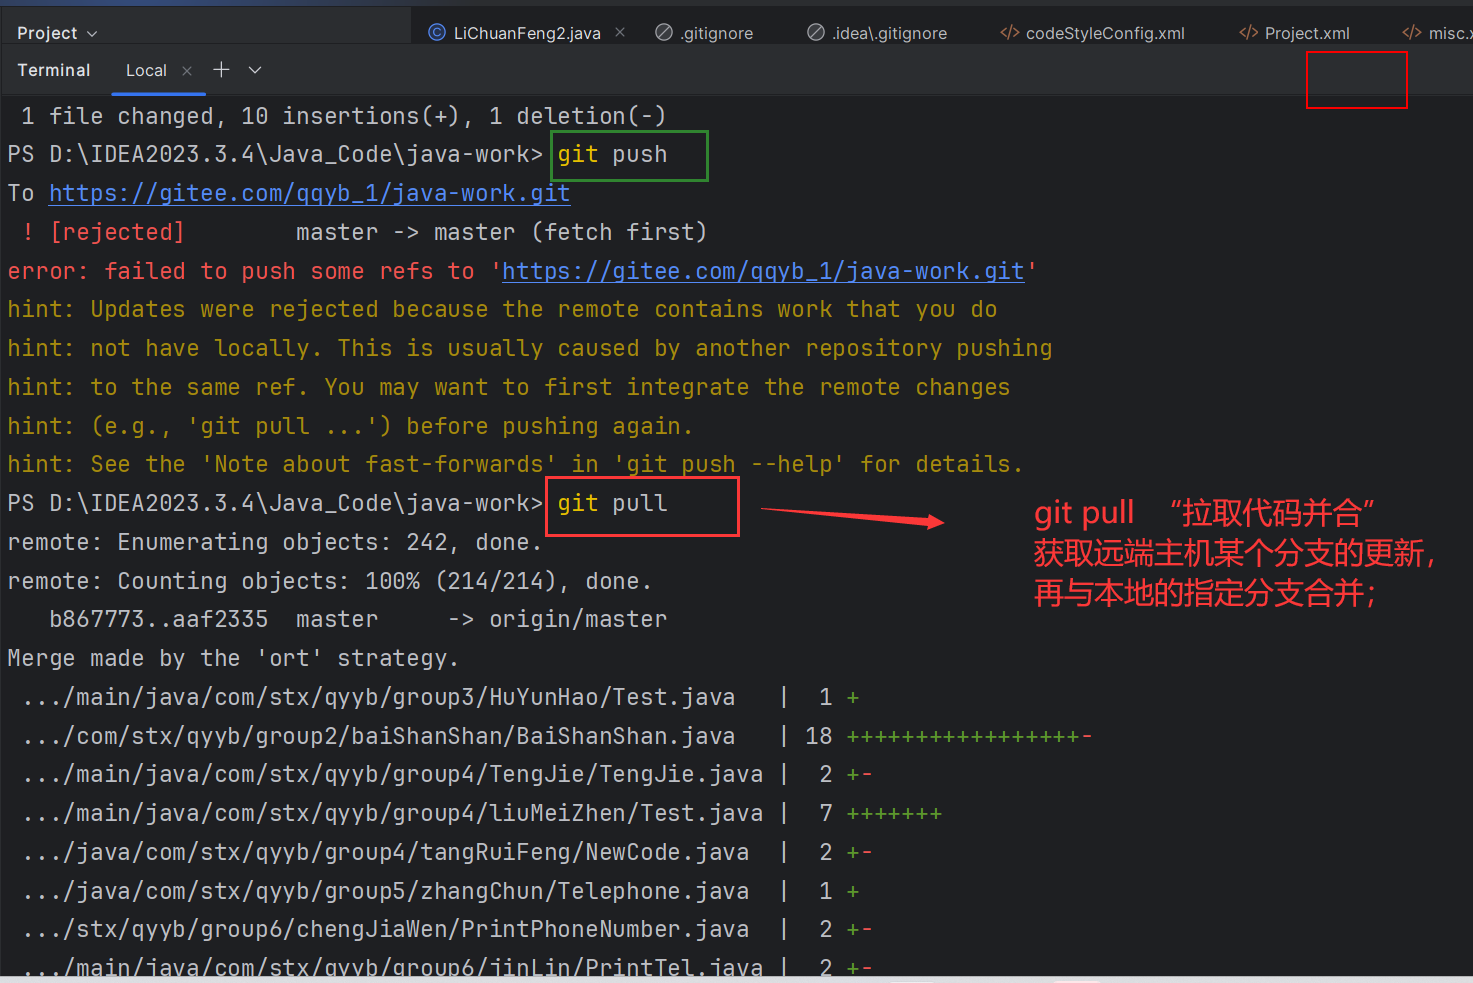Expand the terminal session options chevron
1473x983 pixels.
255,70
